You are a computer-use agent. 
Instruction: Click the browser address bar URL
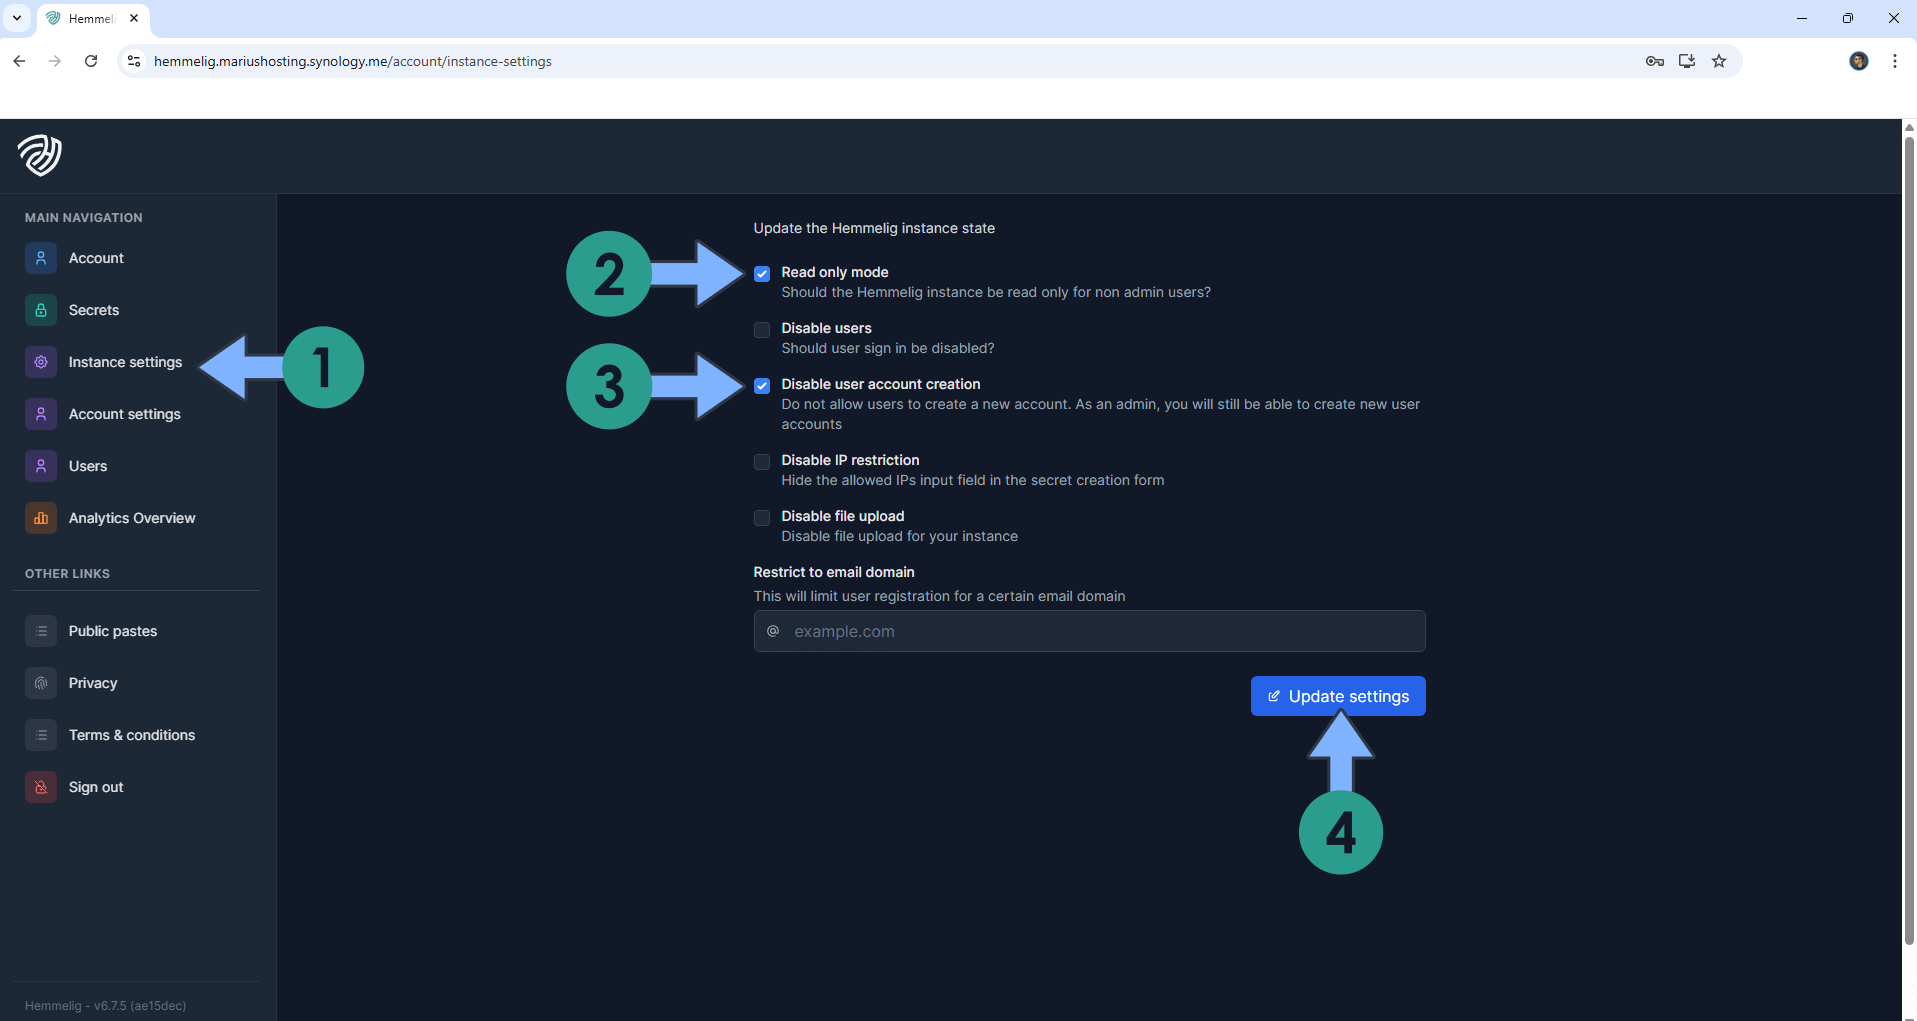(x=353, y=61)
